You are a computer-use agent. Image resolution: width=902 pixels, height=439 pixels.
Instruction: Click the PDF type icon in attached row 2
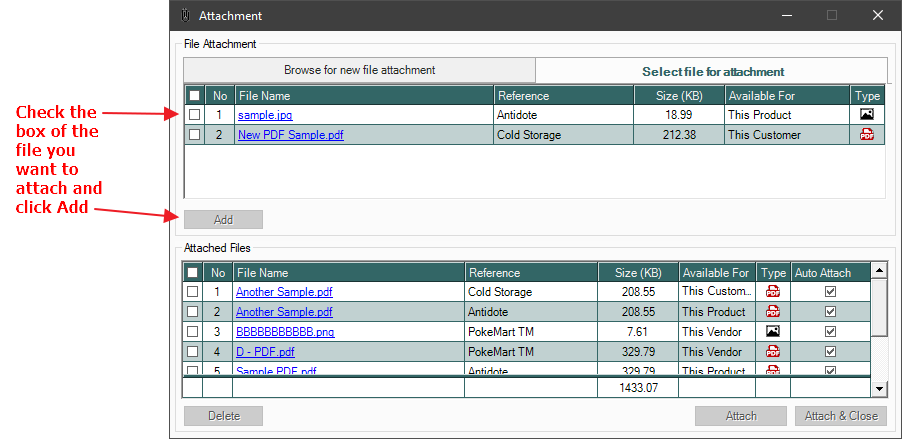(772, 312)
